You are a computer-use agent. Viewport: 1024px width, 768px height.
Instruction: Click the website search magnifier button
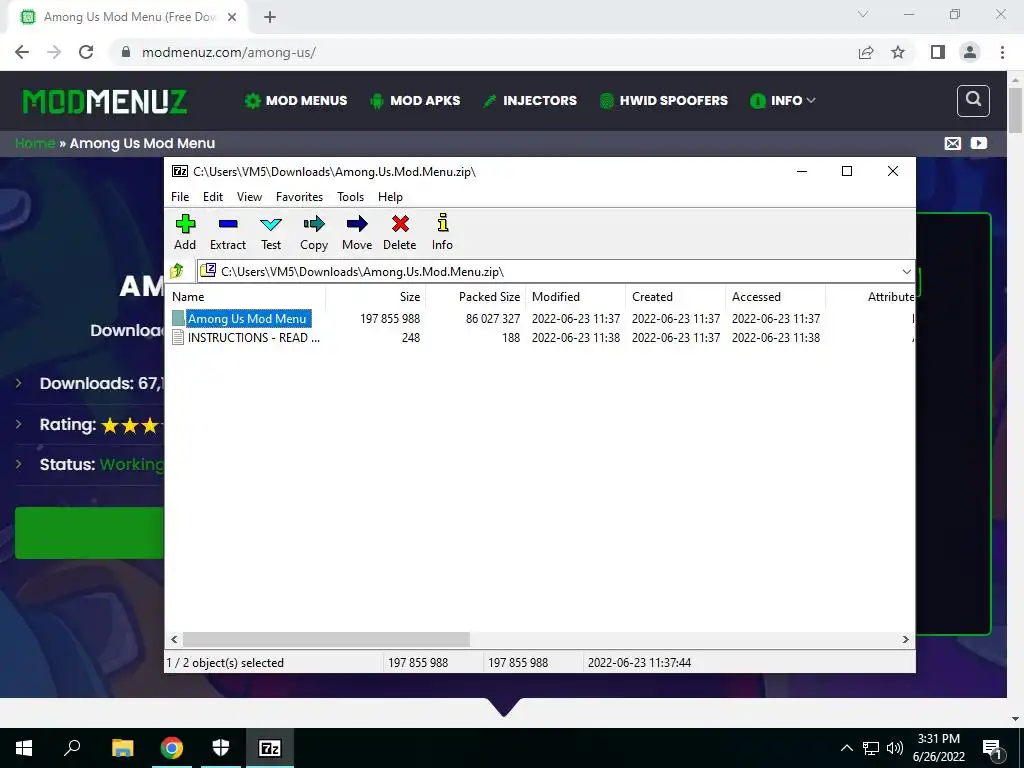[973, 101]
